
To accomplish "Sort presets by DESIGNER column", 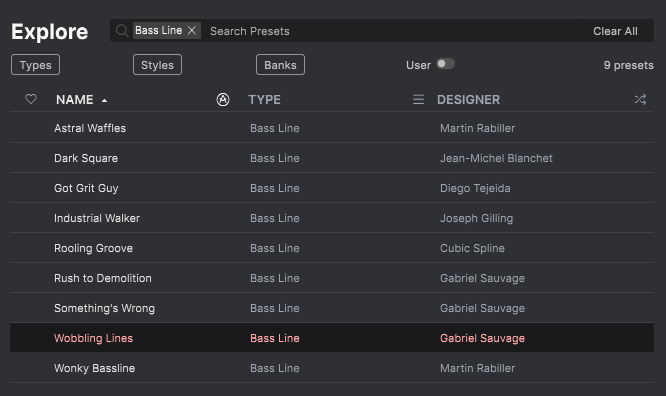I will click(468, 99).
